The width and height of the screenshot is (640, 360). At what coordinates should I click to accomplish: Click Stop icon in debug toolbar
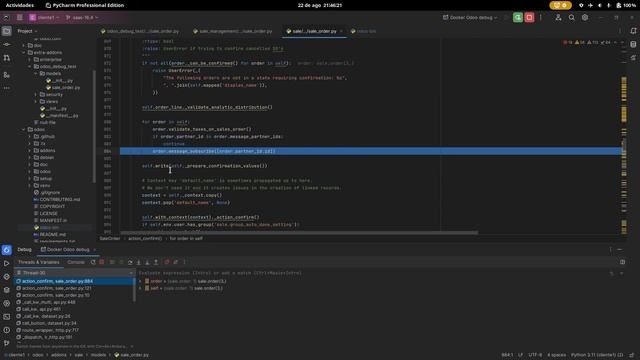(102, 262)
